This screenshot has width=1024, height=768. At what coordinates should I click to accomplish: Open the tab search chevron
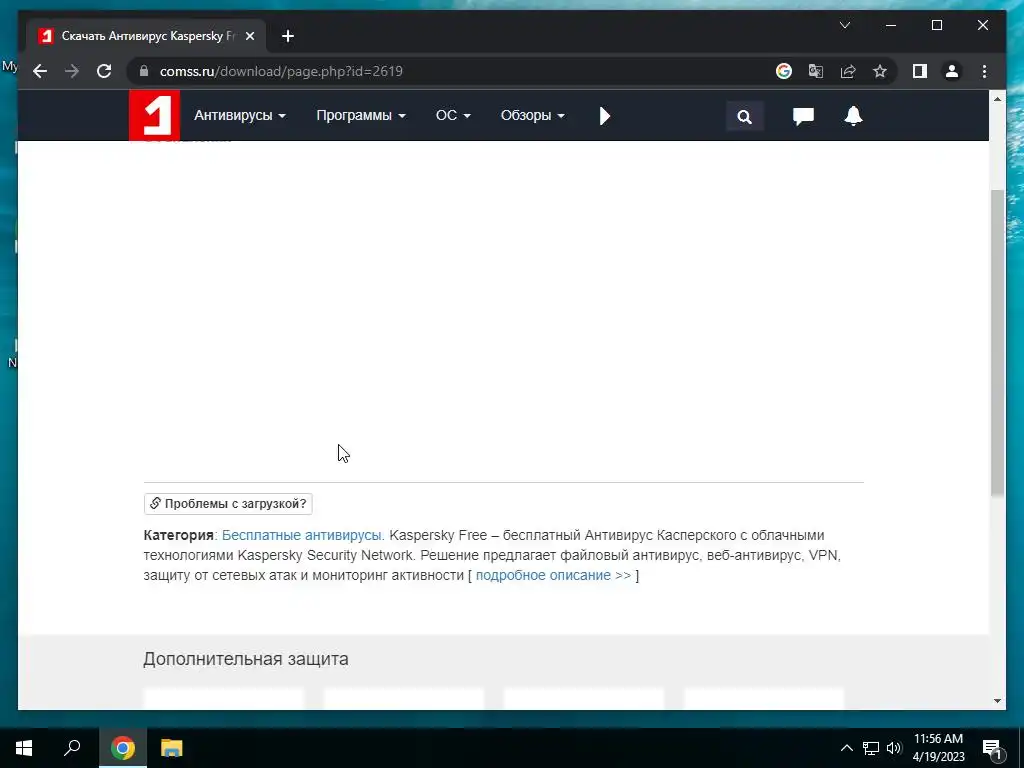click(844, 25)
